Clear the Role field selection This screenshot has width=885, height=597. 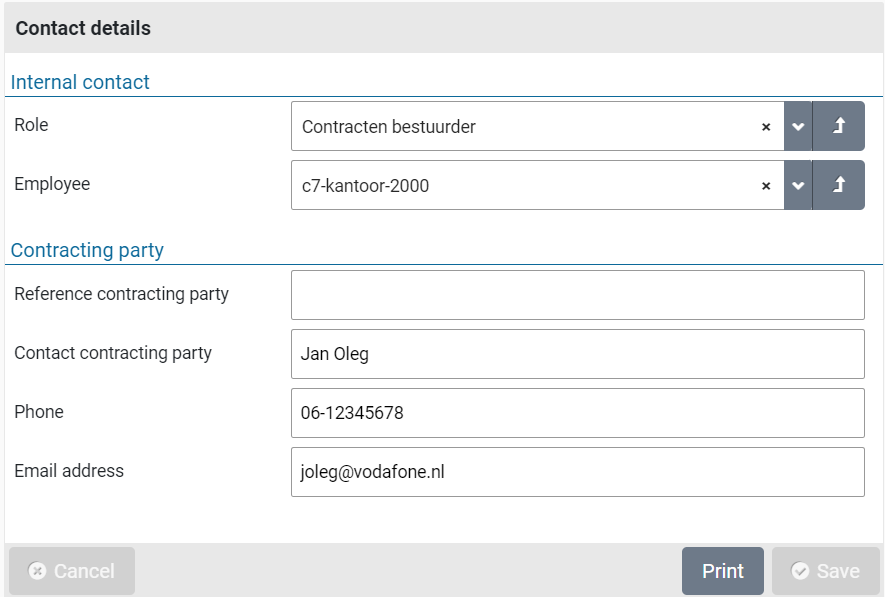(766, 127)
